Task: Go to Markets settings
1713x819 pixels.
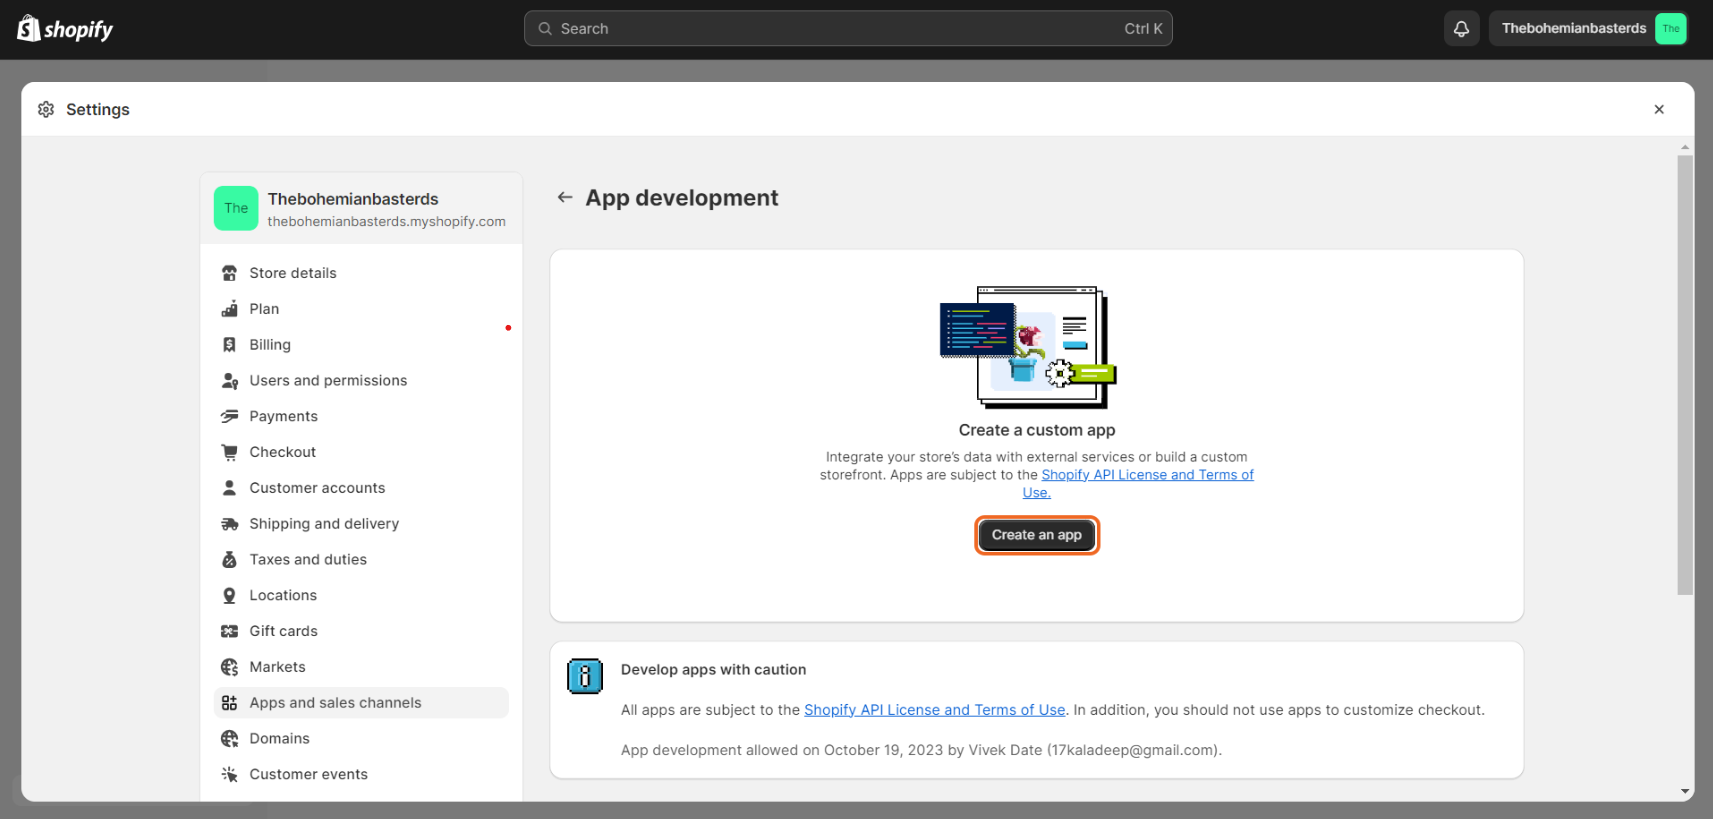Action: (361, 667)
